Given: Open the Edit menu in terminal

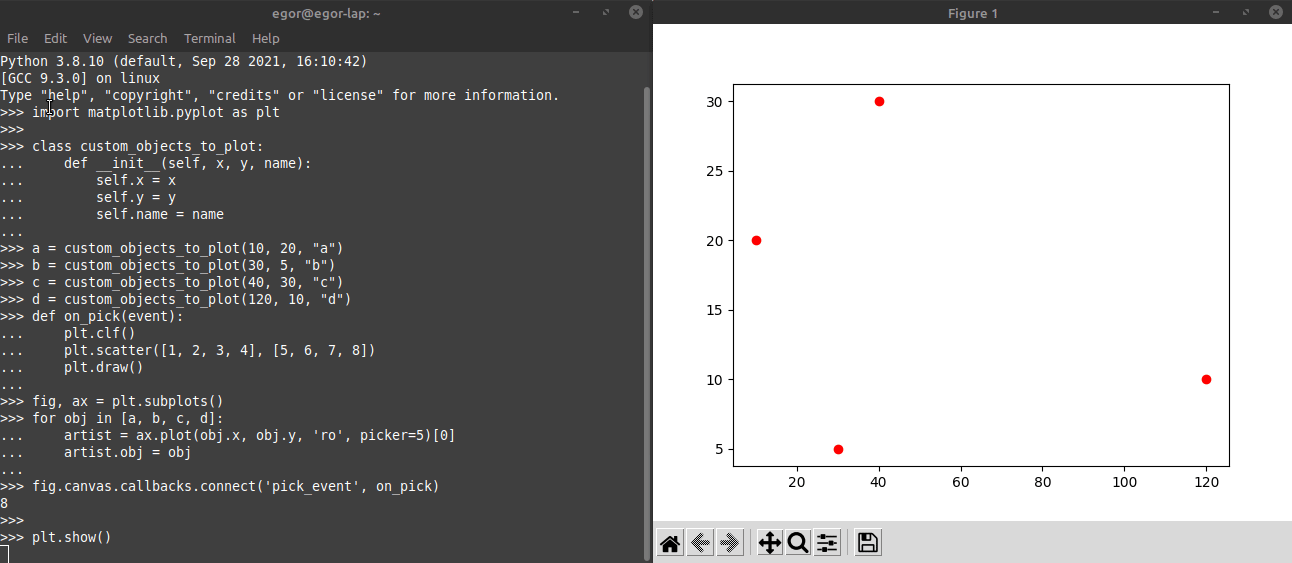Looking at the screenshot, I should click(55, 38).
